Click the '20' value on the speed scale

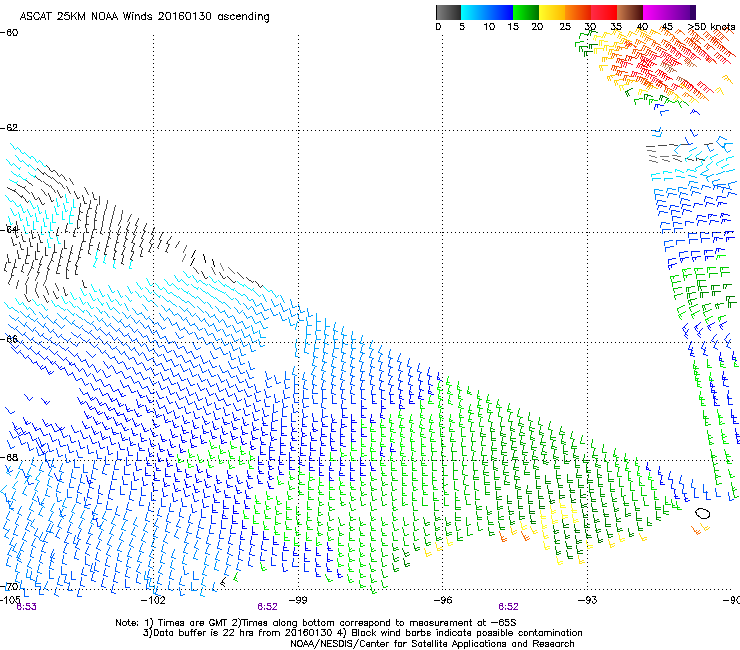pos(537,26)
